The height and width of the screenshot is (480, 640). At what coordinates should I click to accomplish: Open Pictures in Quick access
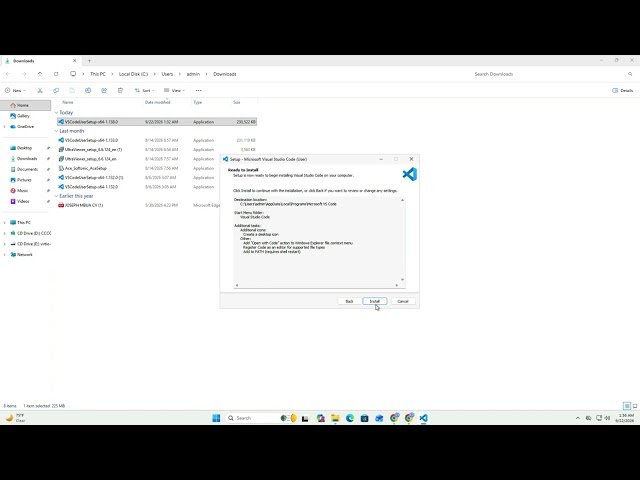[24, 180]
